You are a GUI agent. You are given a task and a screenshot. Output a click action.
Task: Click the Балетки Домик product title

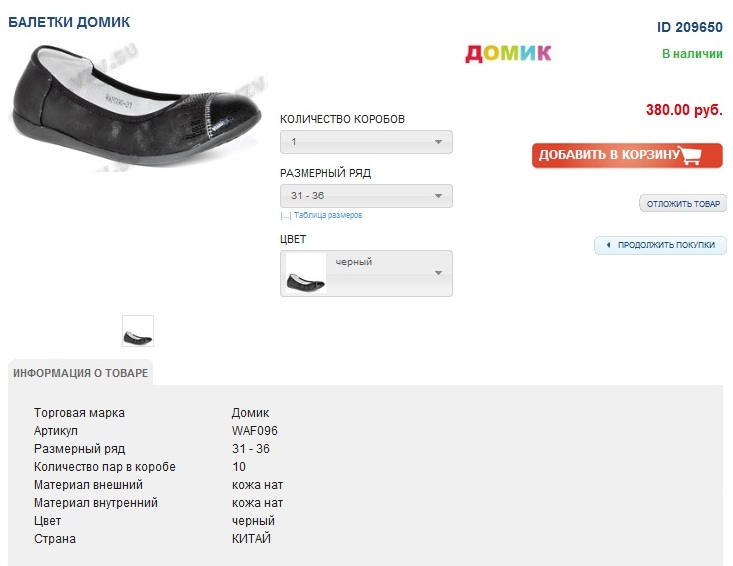[69, 22]
